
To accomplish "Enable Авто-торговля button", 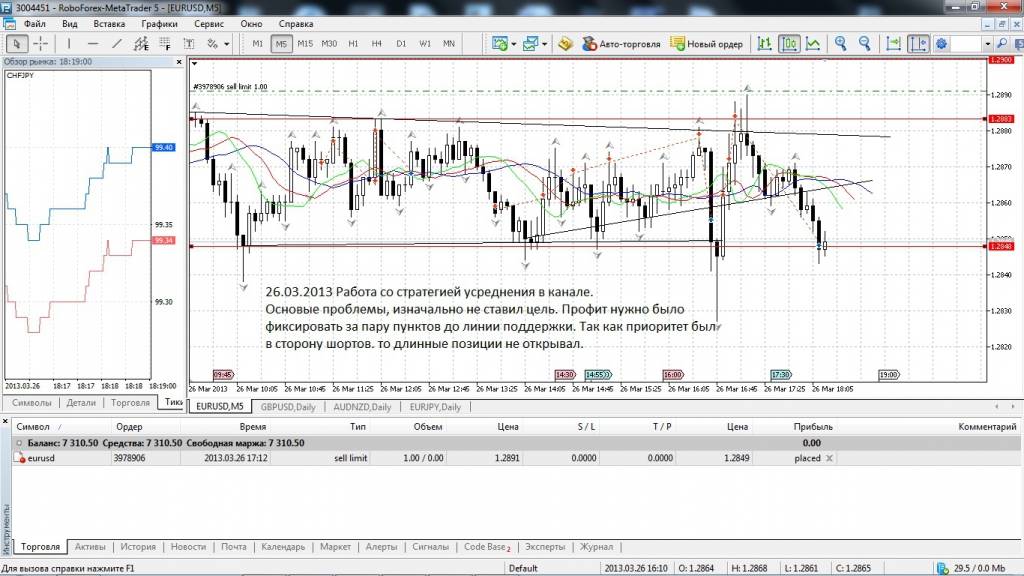I will point(618,44).
